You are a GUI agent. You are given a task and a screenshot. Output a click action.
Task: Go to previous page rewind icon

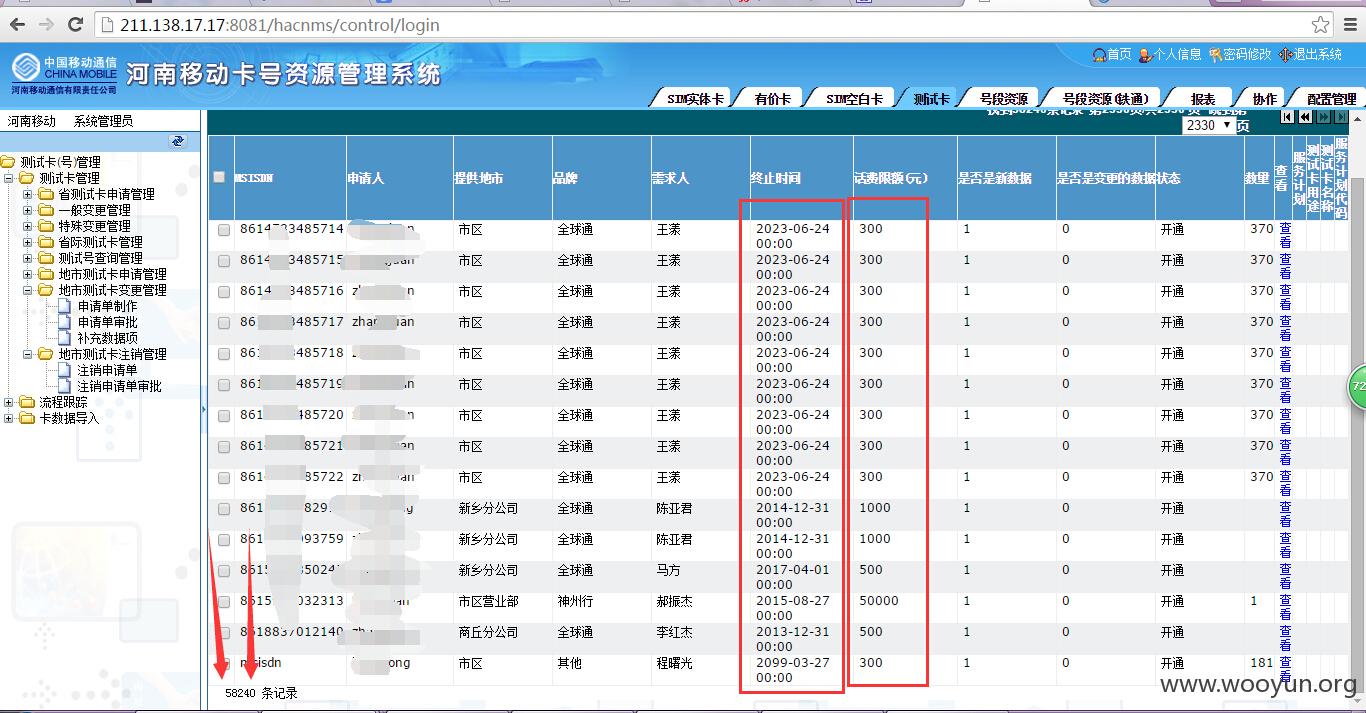pos(1305,118)
